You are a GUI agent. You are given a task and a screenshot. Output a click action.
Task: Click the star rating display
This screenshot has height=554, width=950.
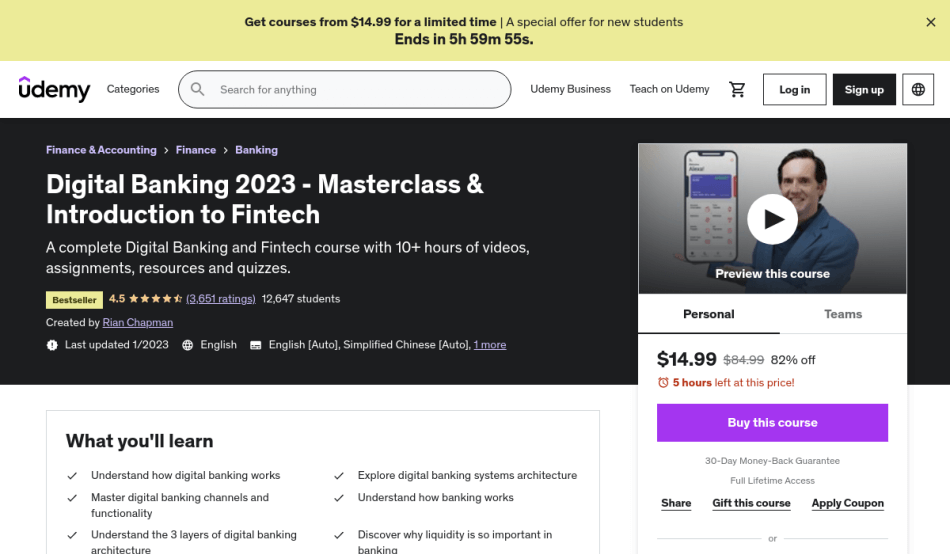[x=155, y=298]
